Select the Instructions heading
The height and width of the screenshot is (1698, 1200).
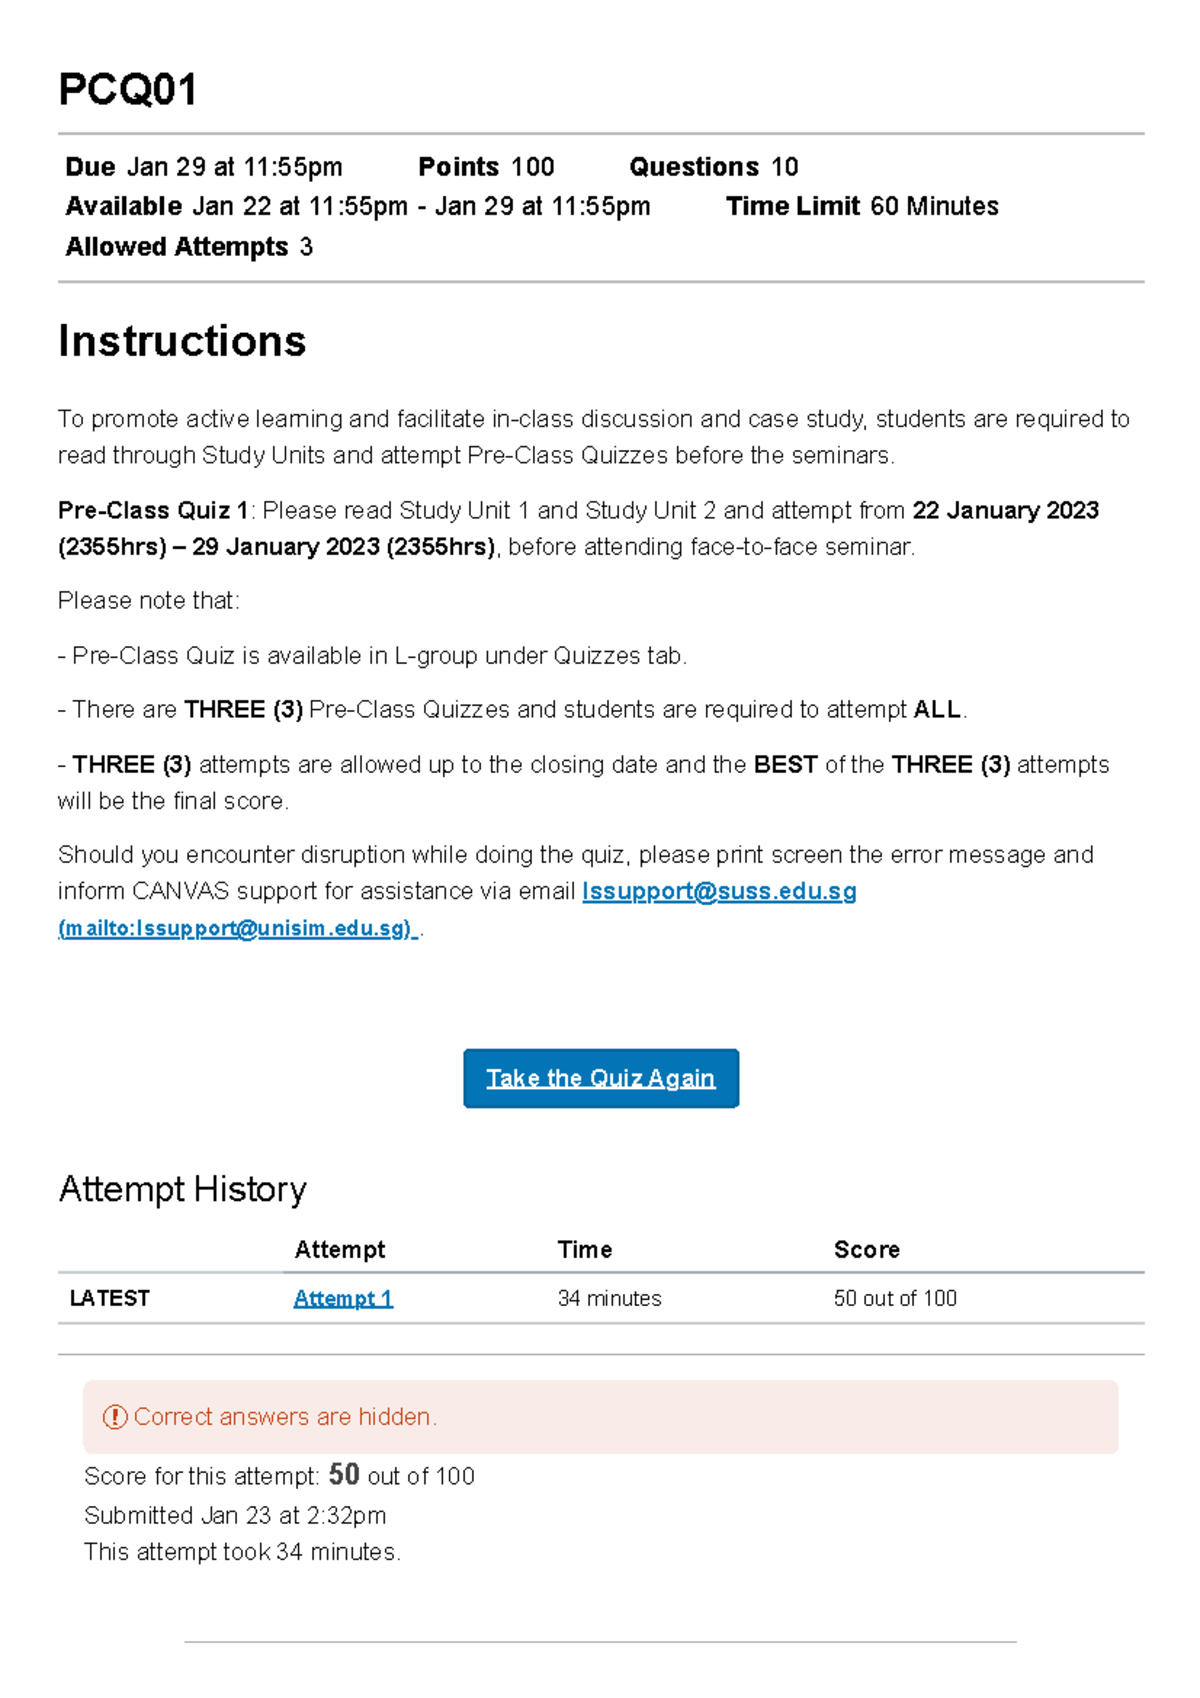182,341
